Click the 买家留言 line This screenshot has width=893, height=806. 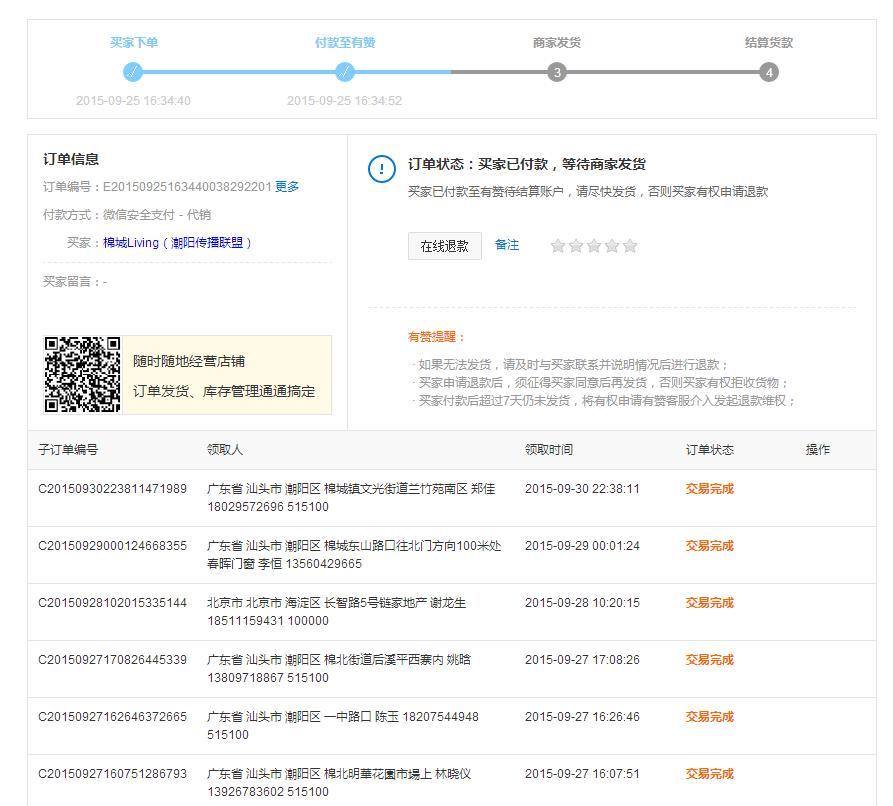[75, 281]
